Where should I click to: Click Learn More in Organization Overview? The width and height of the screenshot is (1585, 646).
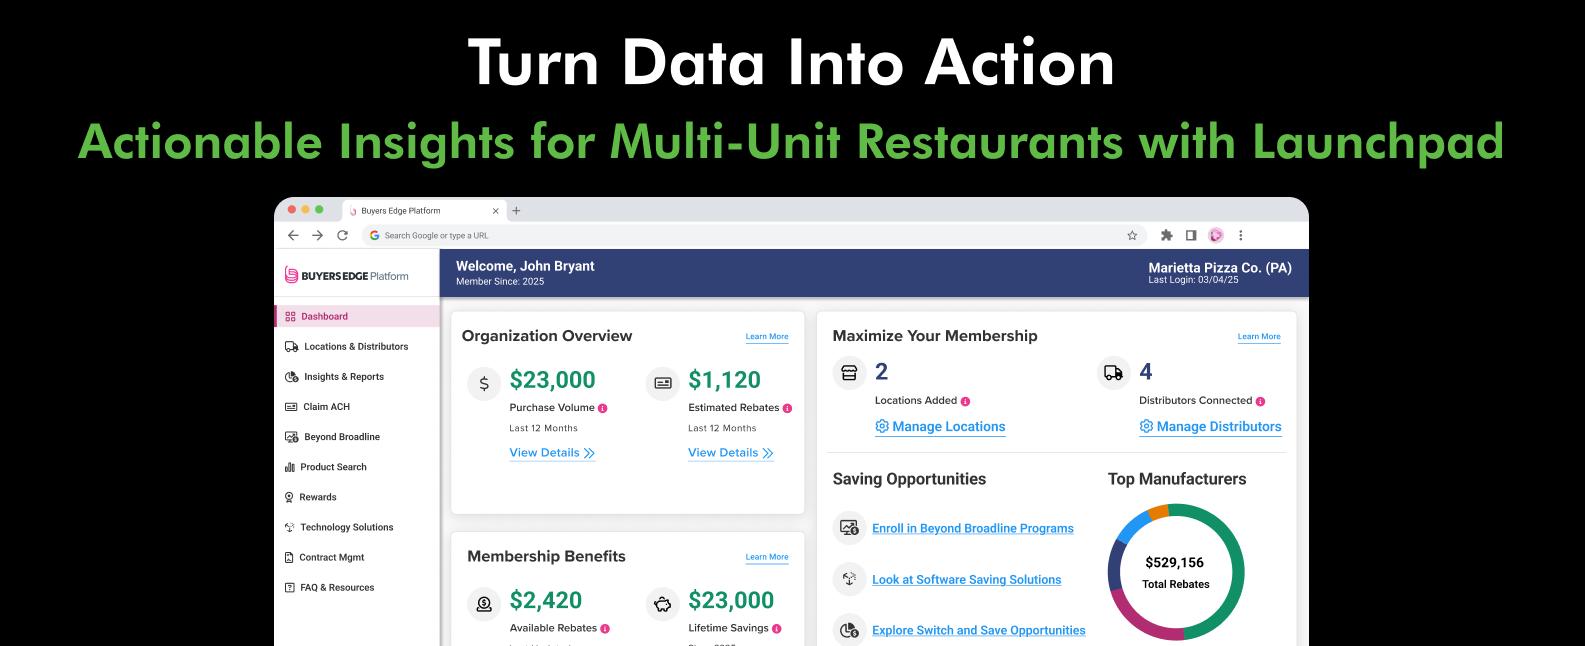point(767,337)
